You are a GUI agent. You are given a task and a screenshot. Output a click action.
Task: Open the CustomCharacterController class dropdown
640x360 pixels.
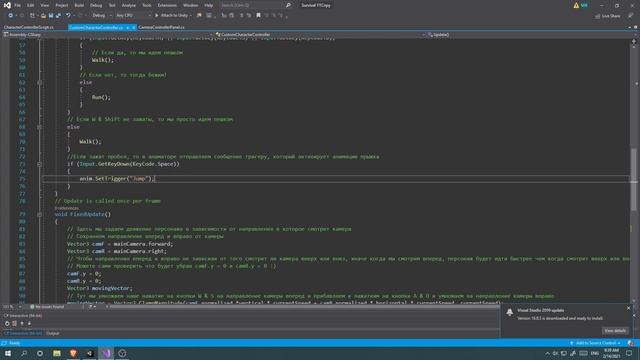(320, 35)
